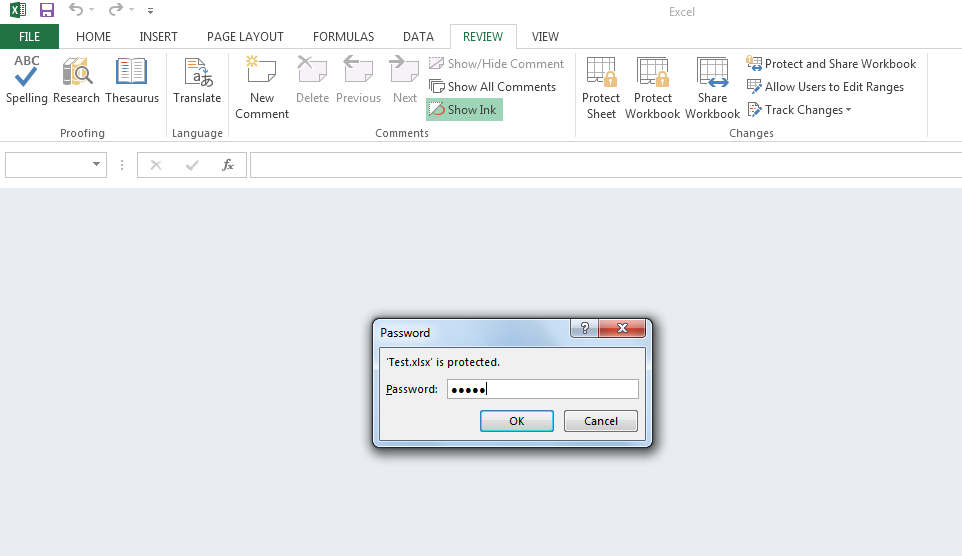
Task: Click Share Workbook
Action: coord(712,88)
